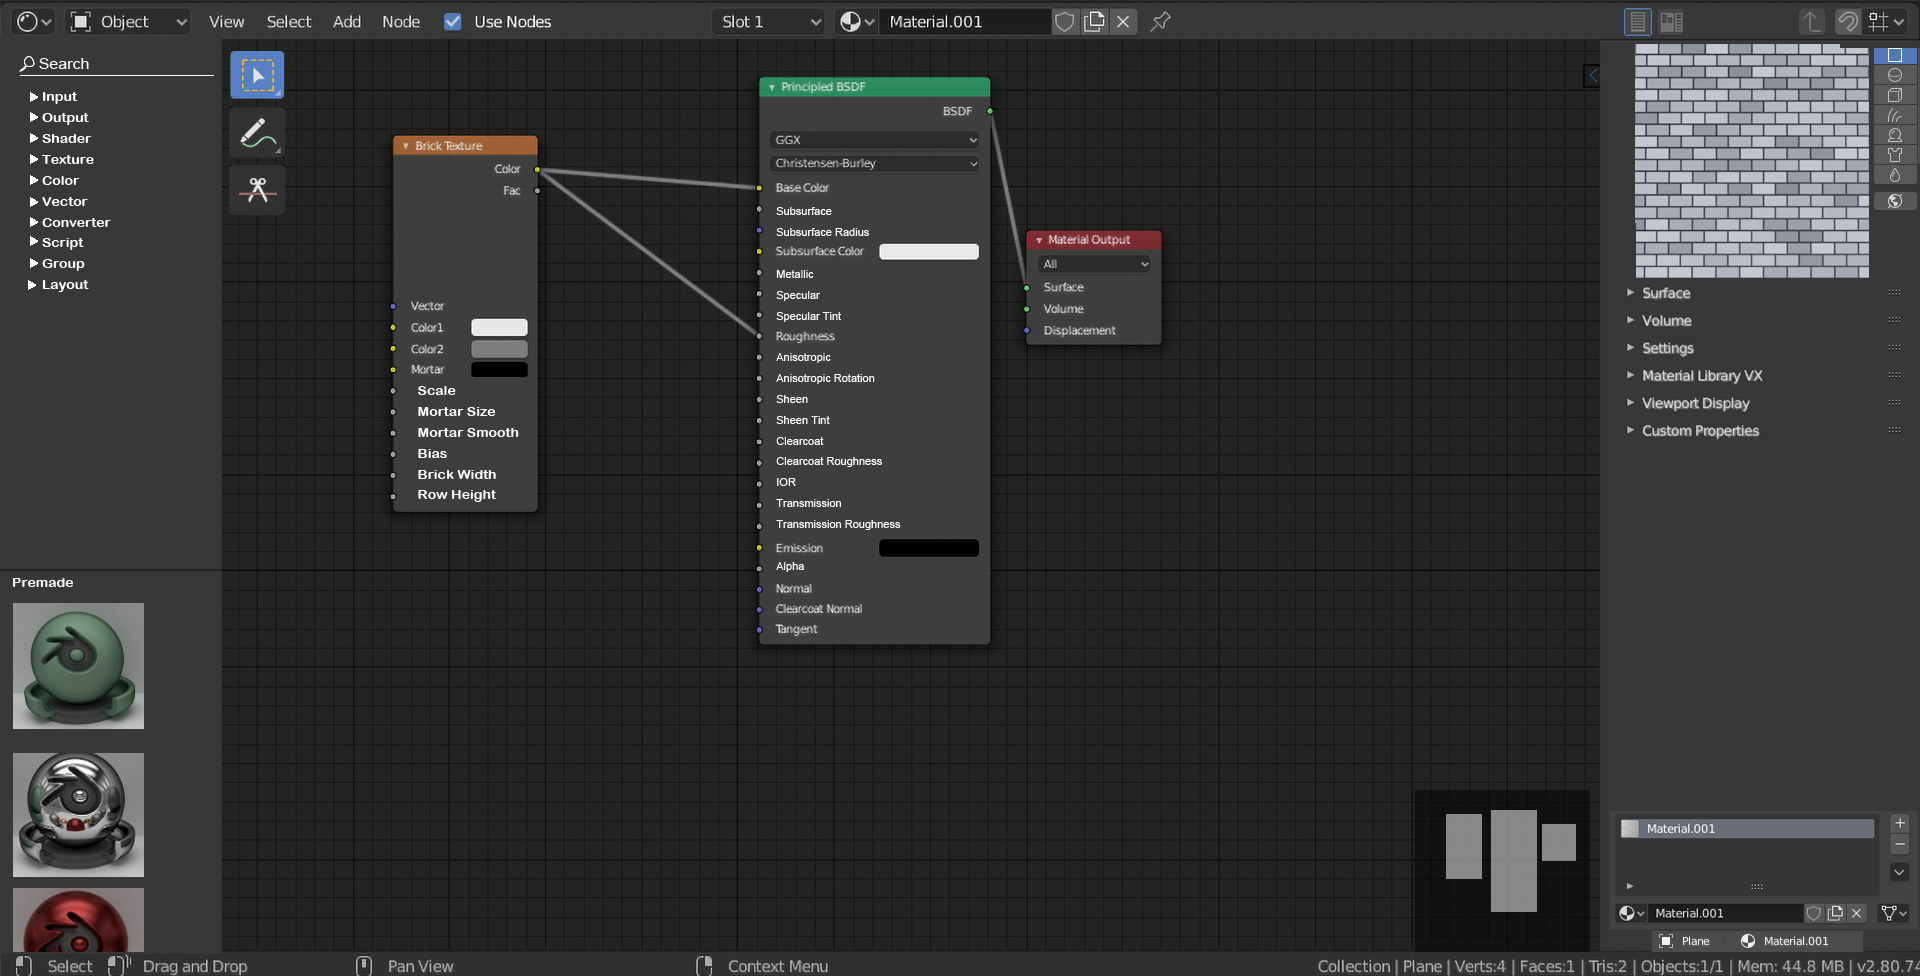Image resolution: width=1920 pixels, height=976 pixels.
Task: Open the snap node element dropdown
Action: 1887,21
